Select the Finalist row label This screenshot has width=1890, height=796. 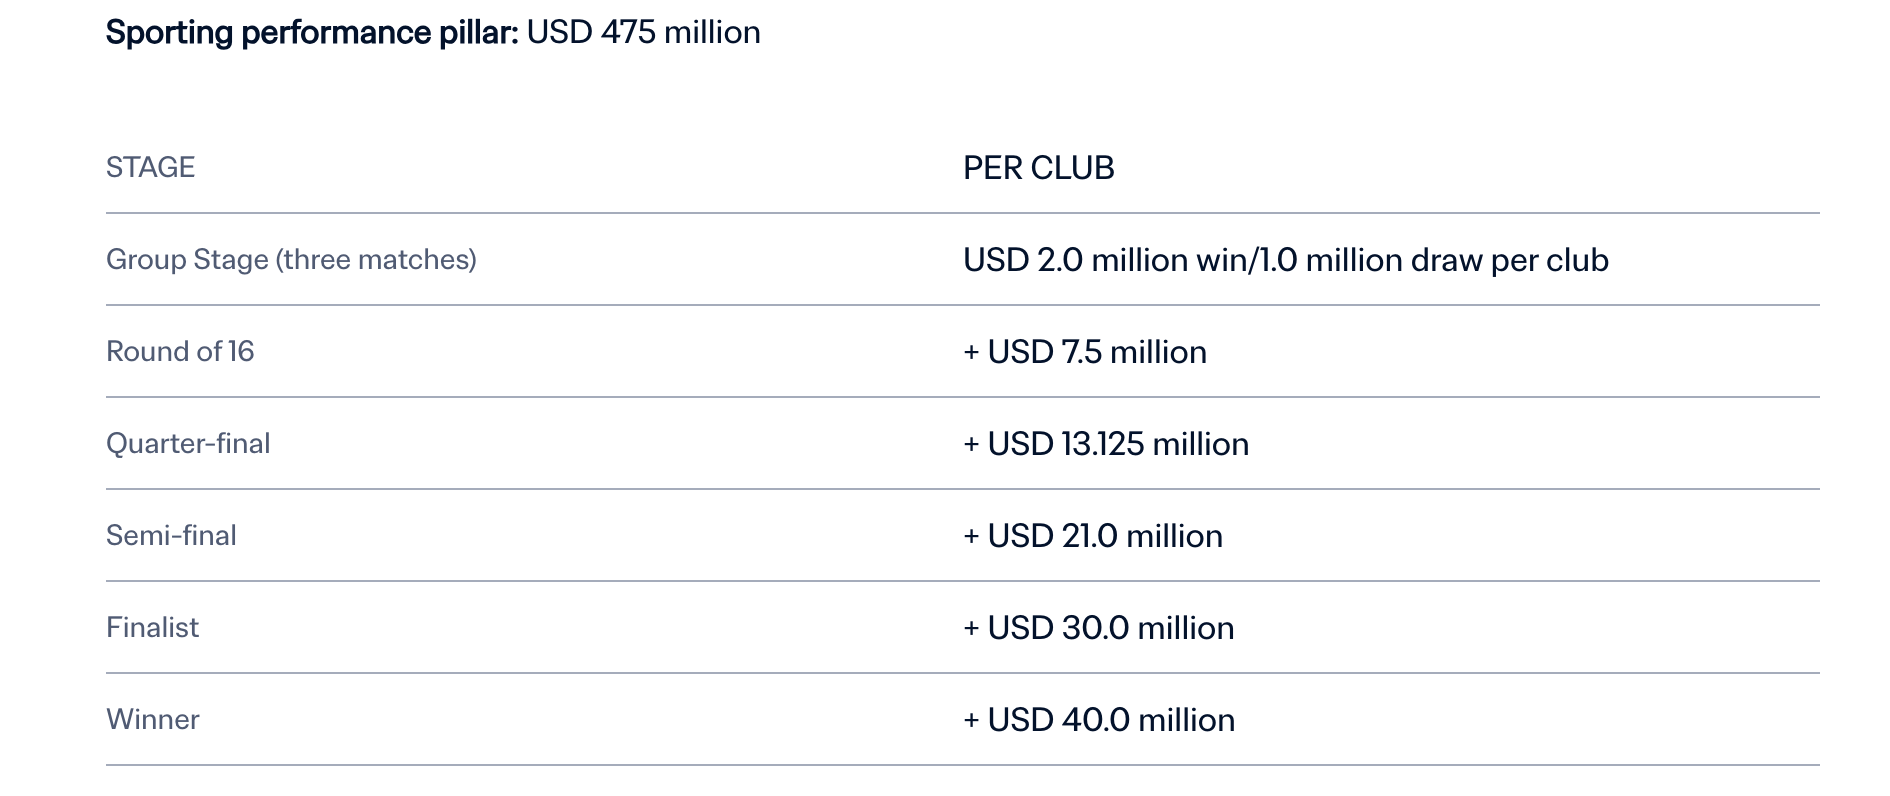point(153,627)
